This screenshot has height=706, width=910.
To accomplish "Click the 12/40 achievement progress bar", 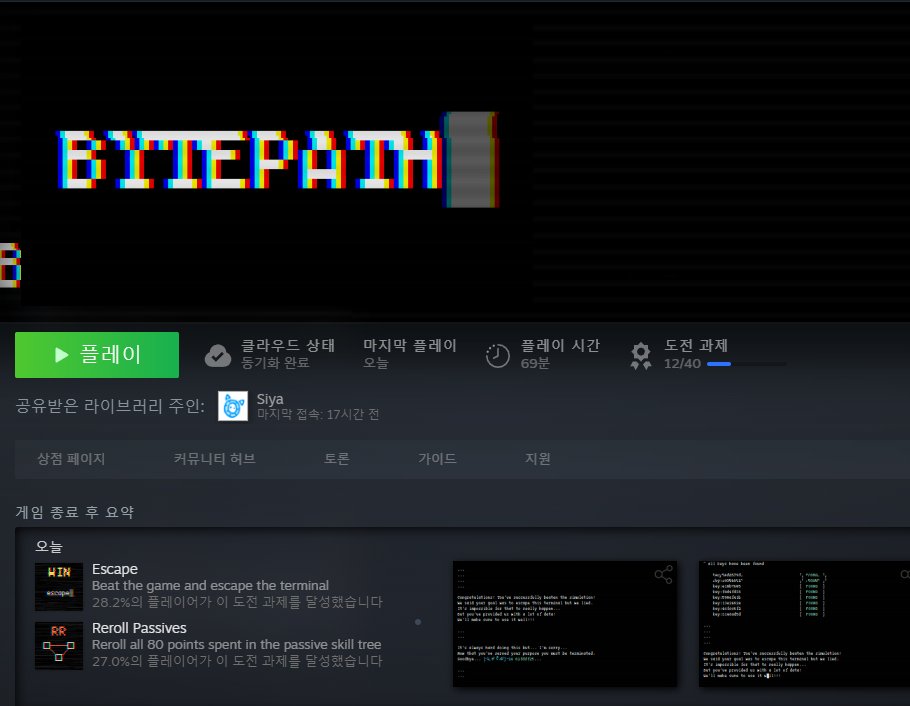I will 720,364.
